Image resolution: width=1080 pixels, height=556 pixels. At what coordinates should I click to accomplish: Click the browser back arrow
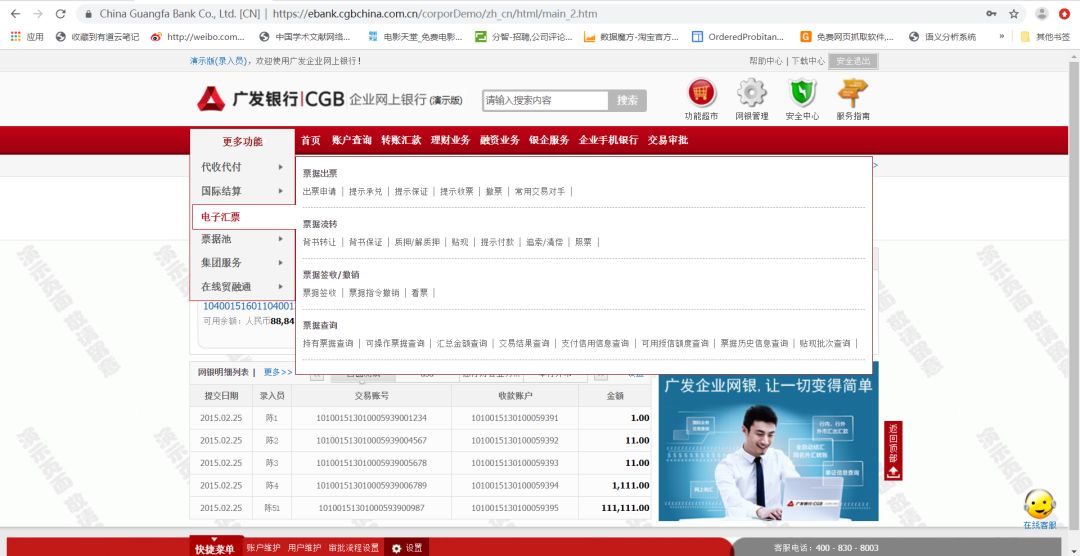click(15, 14)
